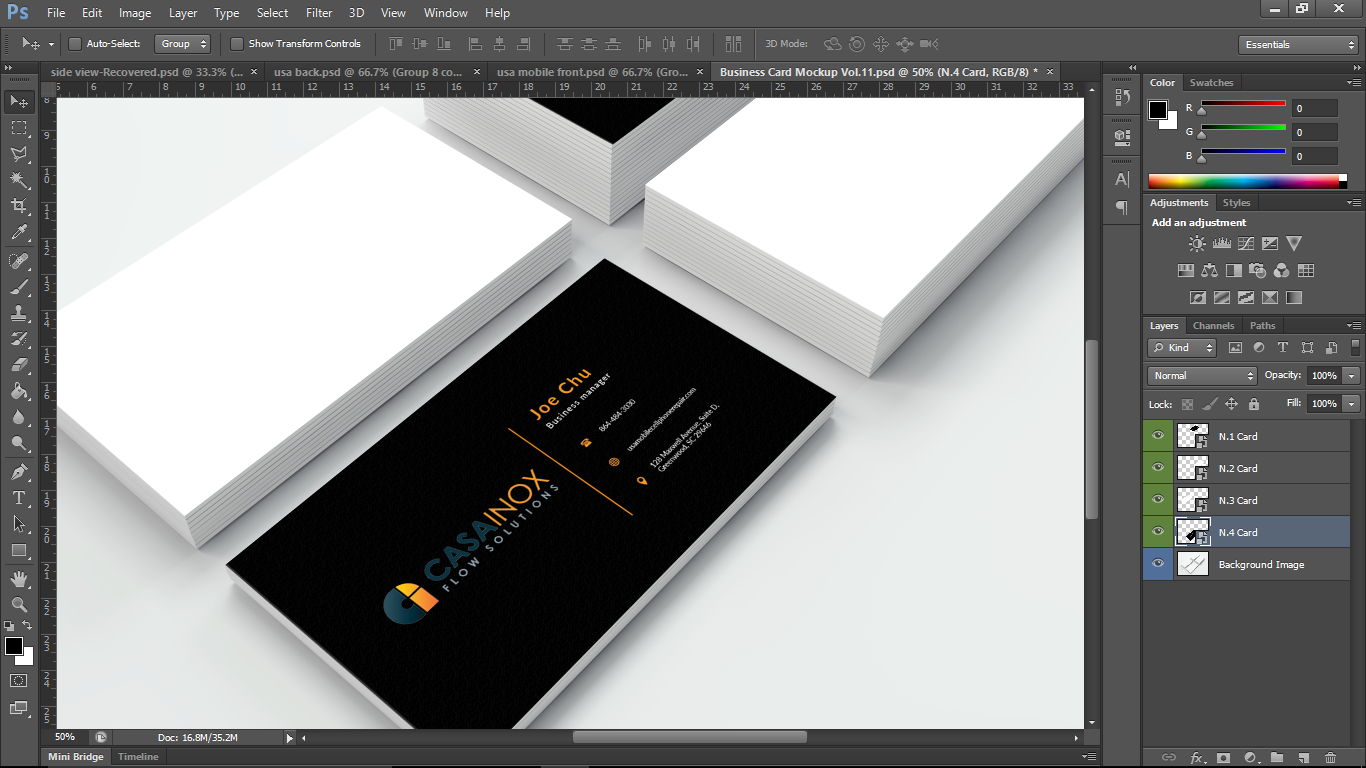The image size is (1366, 768).
Task: Select the Eyedropper tool
Action: (x=18, y=232)
